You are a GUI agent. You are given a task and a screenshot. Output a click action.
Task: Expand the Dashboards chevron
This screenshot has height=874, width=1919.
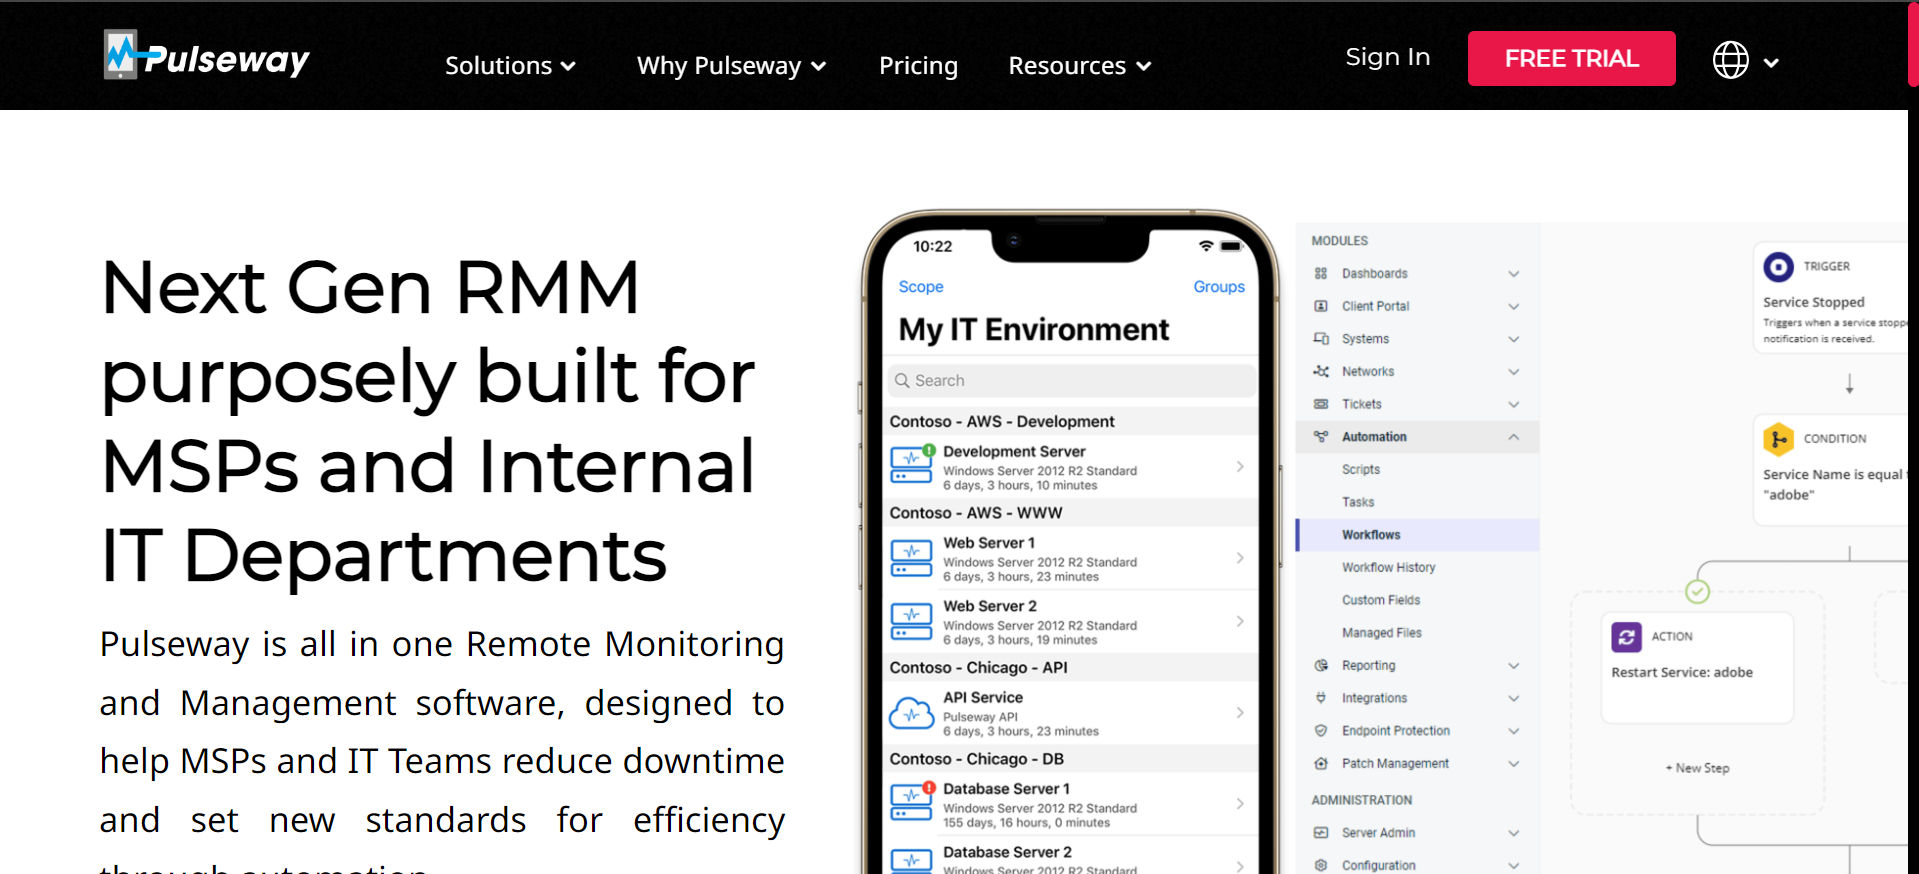point(1514,274)
